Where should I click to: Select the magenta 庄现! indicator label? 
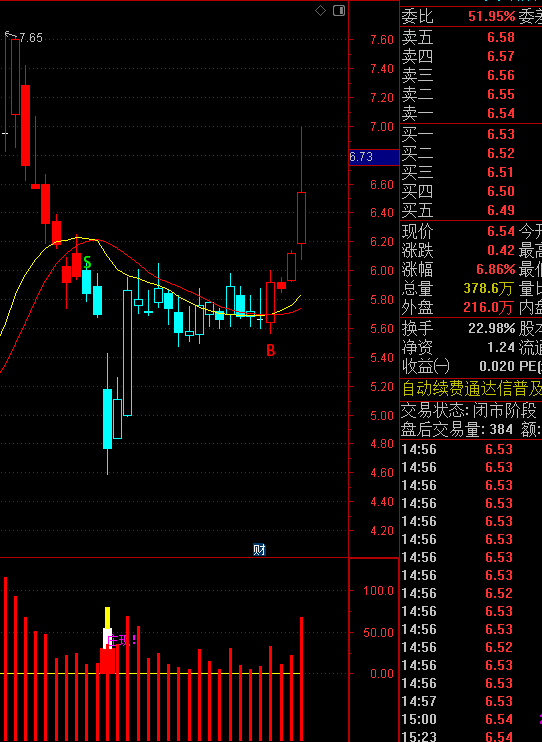click(122, 641)
